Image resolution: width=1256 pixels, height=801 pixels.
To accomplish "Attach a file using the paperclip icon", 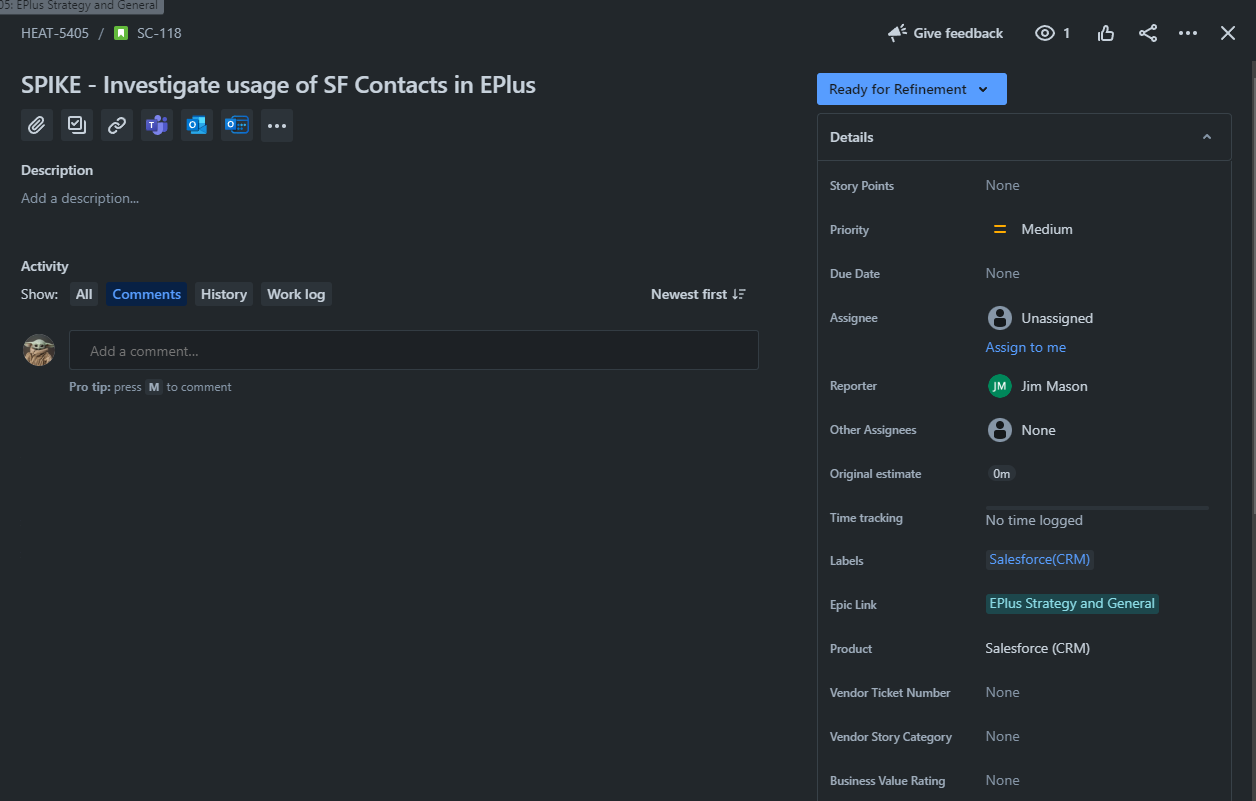I will click(x=37, y=125).
